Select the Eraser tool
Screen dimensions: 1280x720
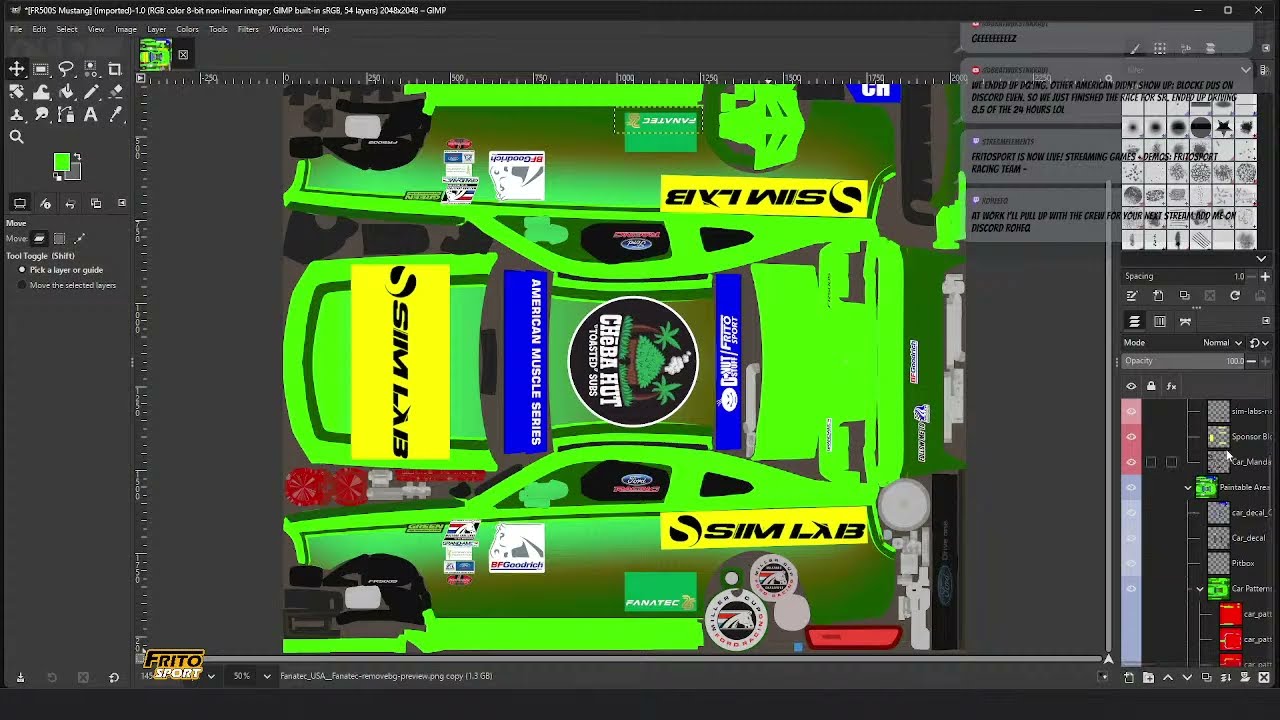pyautogui.click(x=115, y=92)
